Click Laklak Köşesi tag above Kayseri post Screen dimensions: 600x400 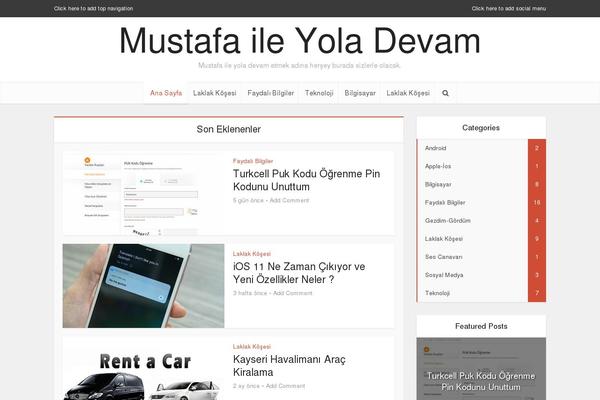(x=252, y=346)
